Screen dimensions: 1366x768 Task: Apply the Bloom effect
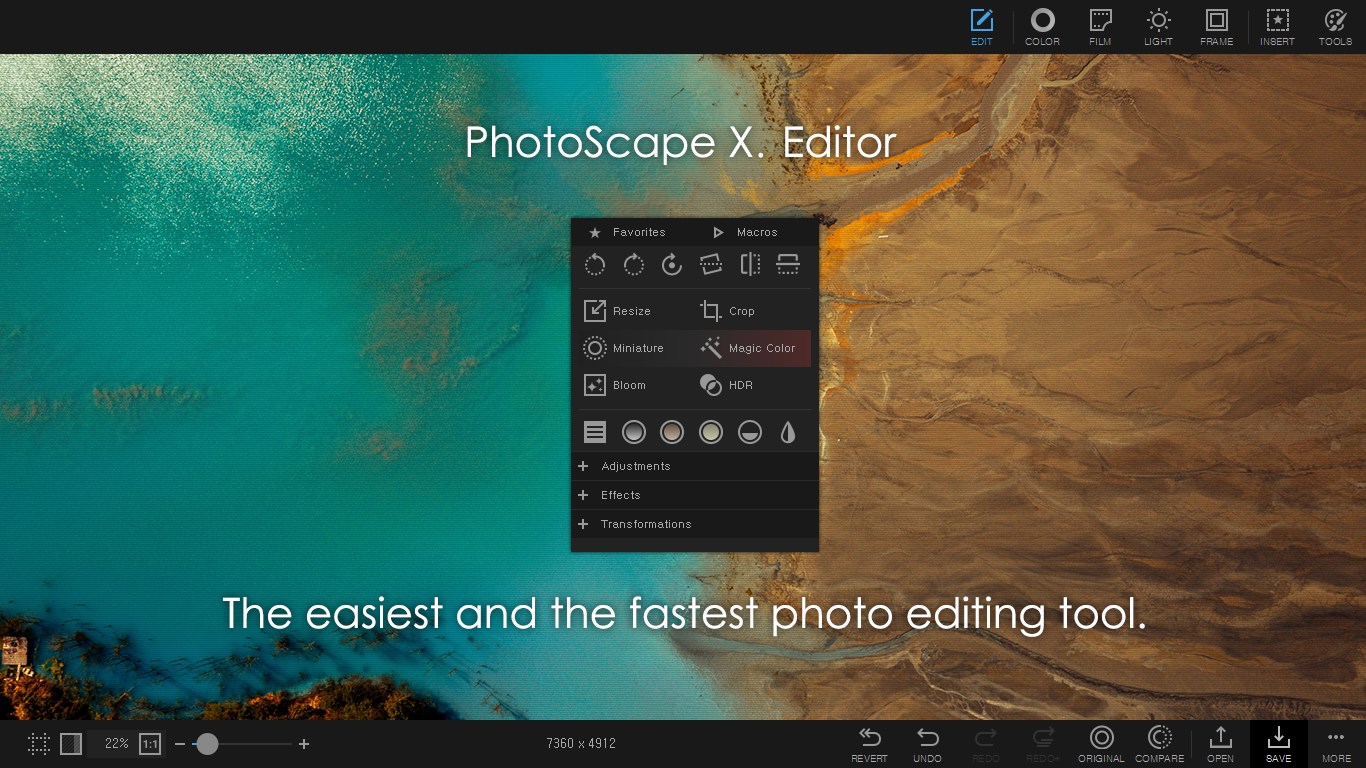coord(616,385)
